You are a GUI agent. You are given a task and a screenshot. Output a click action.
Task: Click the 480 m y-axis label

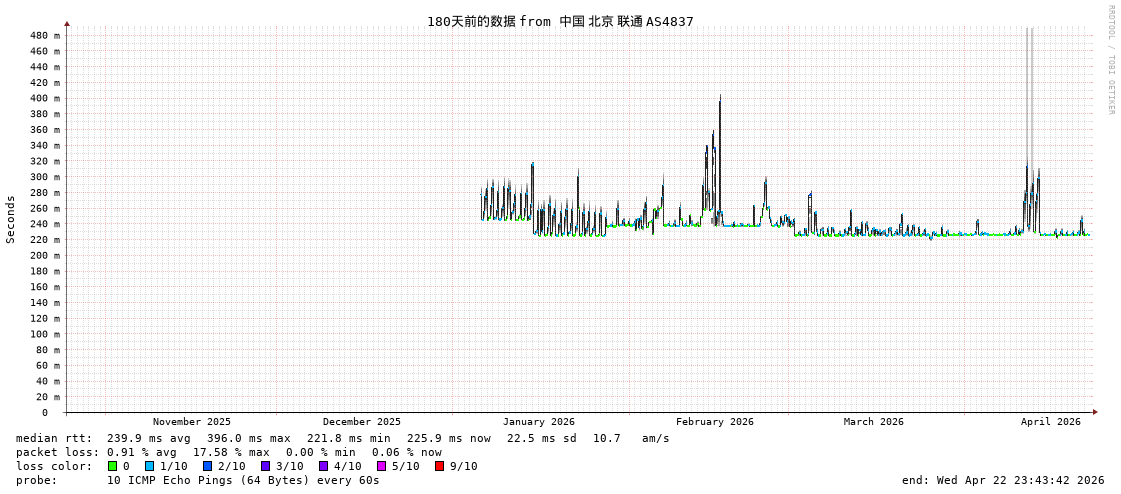[x=45, y=36]
